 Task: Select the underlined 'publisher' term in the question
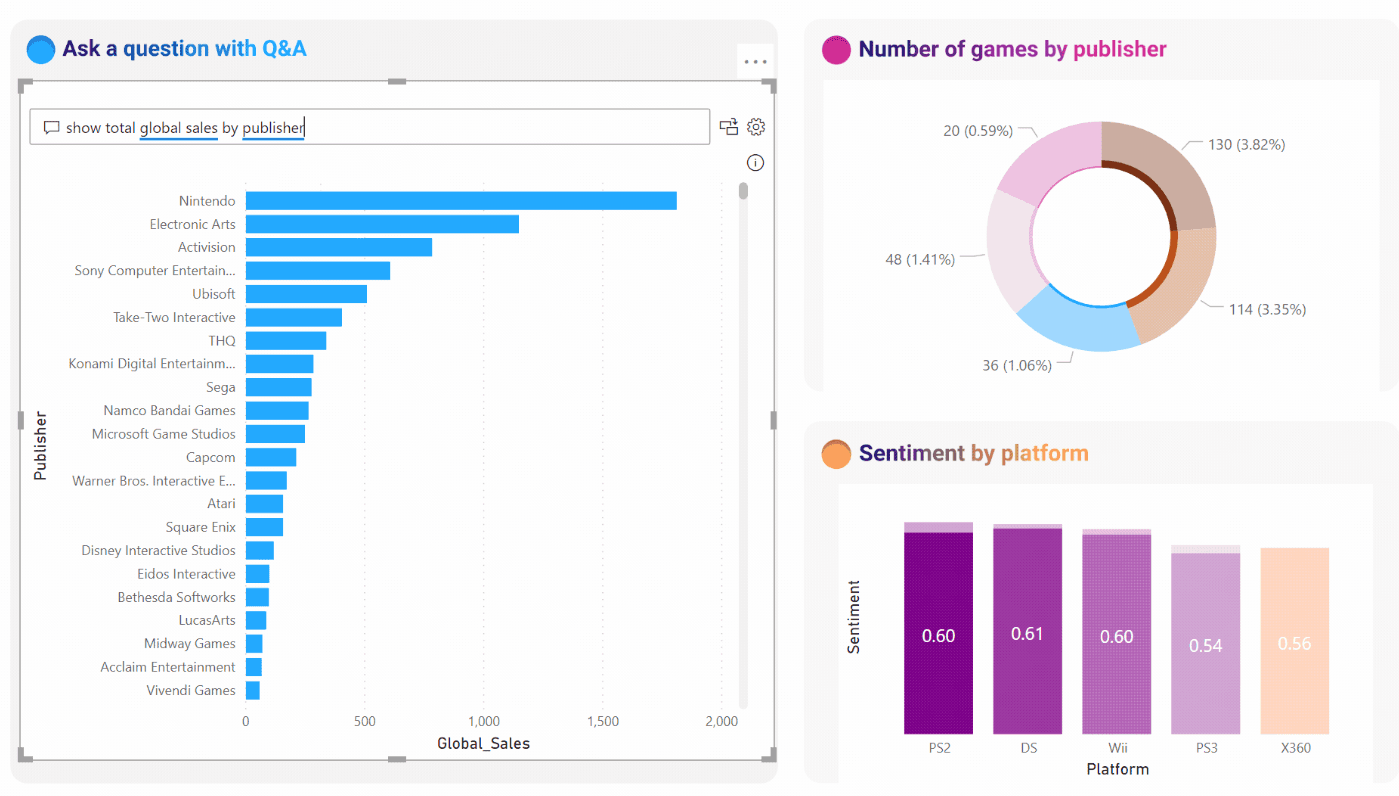272,128
